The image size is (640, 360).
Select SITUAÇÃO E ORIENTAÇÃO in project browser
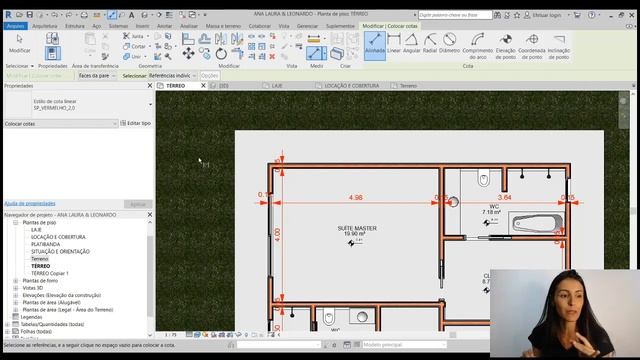pos(60,251)
